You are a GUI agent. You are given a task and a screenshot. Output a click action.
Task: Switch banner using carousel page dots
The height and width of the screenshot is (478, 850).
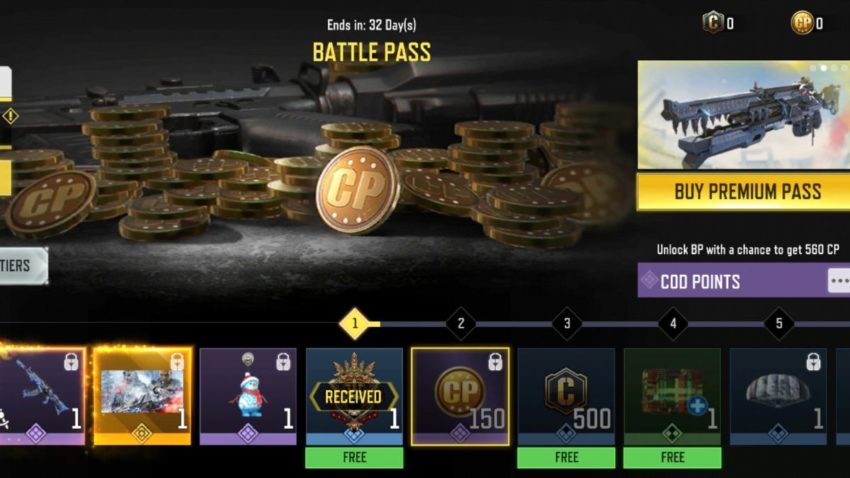(x=828, y=68)
